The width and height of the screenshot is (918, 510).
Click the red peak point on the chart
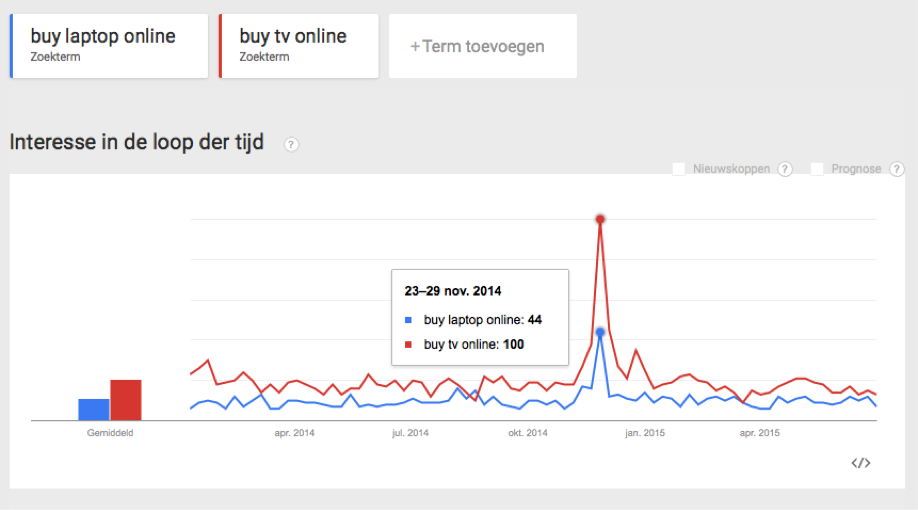[x=600, y=220]
